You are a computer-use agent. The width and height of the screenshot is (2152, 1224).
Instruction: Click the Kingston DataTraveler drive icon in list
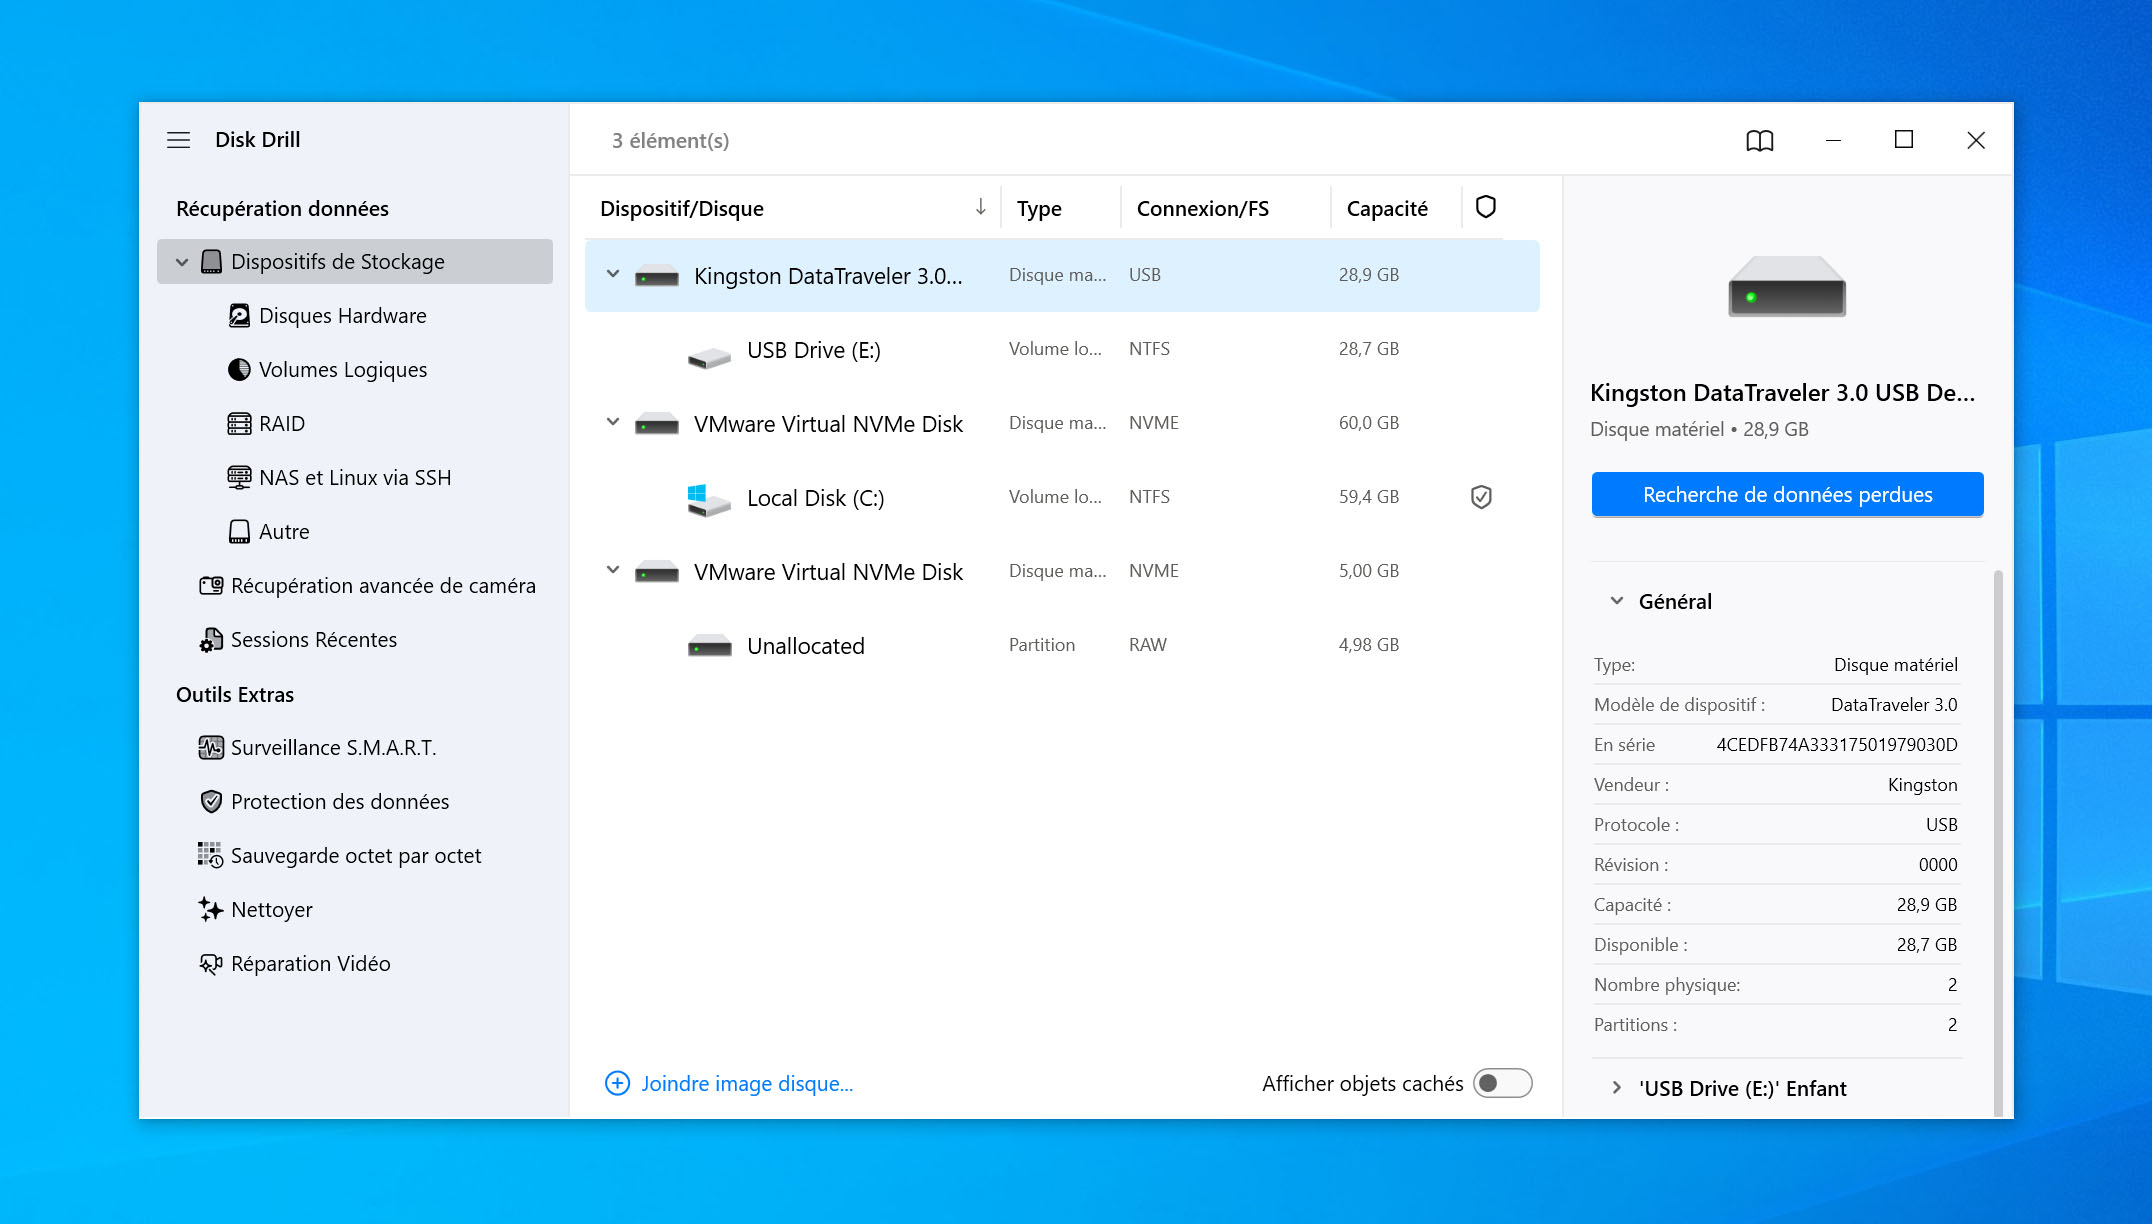pos(657,277)
